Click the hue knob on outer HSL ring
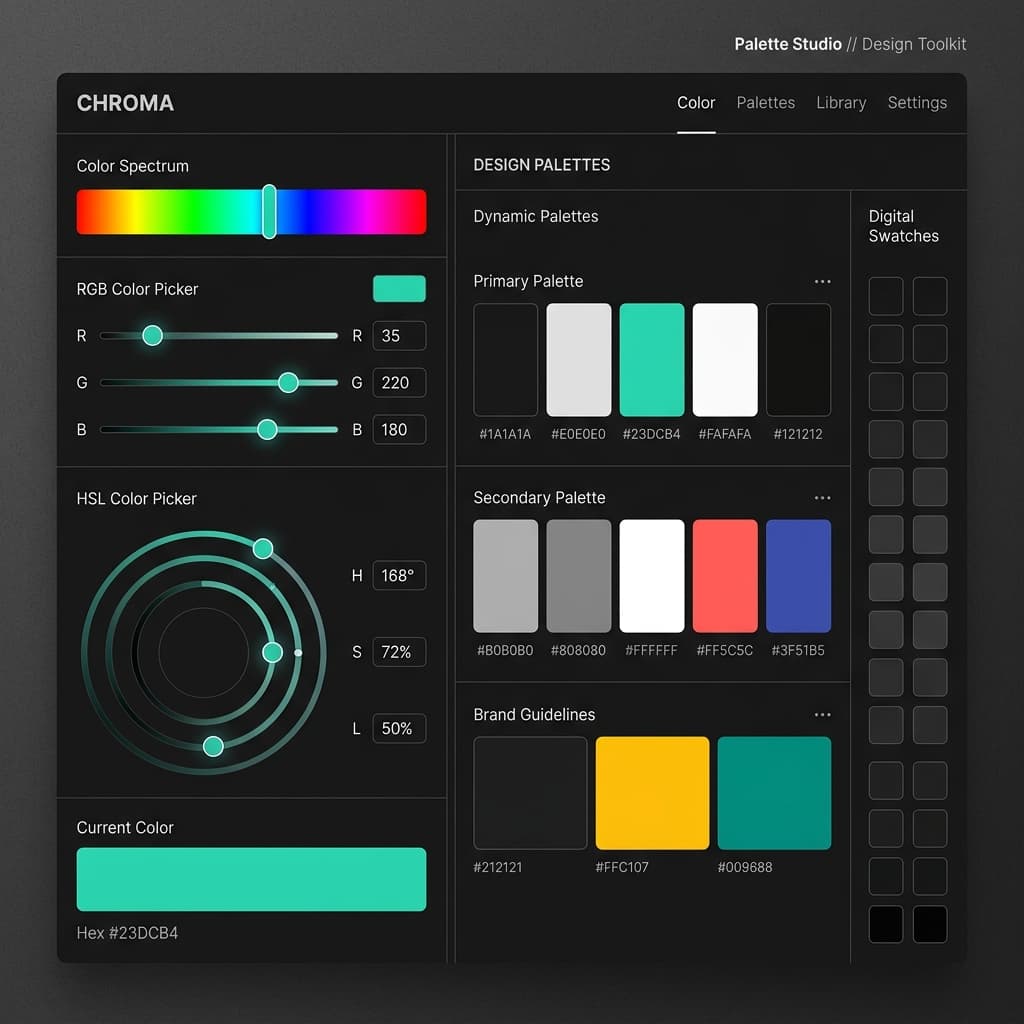Viewport: 1024px width, 1024px height. pos(263,549)
